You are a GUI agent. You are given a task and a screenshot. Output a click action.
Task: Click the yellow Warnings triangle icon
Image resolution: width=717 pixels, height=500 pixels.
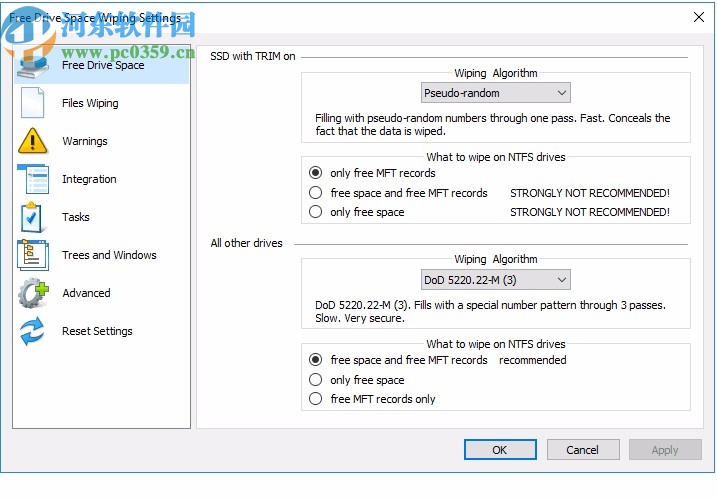32,141
